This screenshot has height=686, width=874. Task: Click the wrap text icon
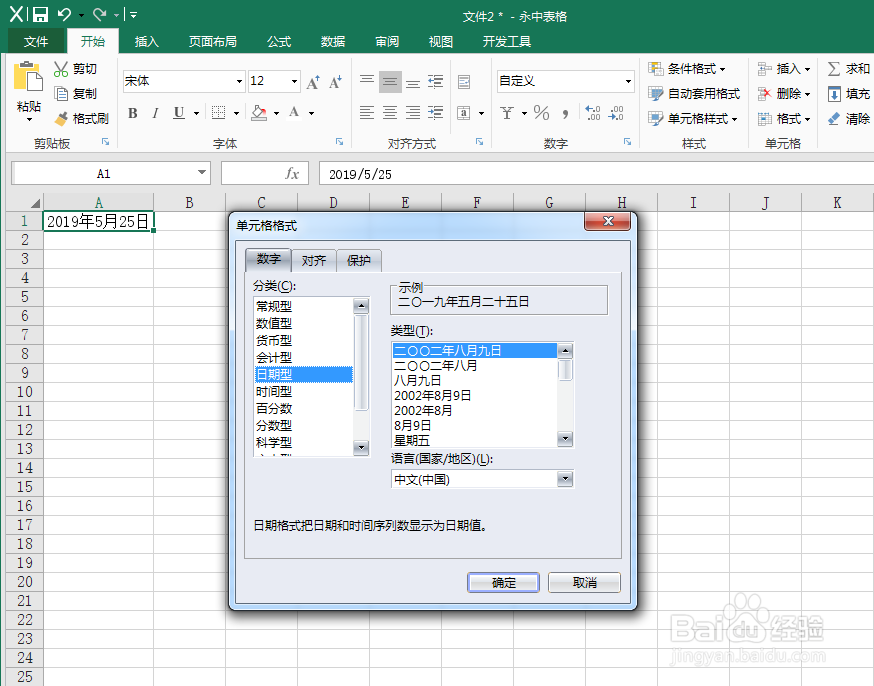[464, 82]
